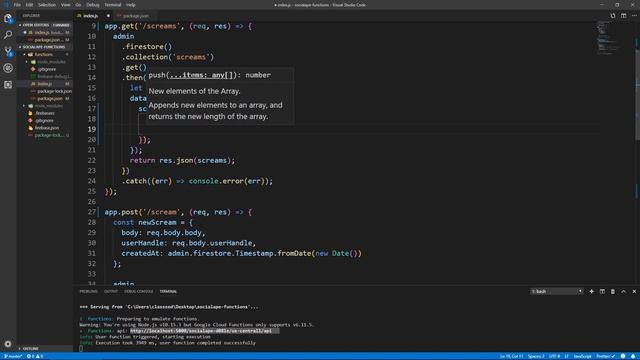This screenshot has width=640, height=360.
Task: Click the feedback smiley in status bar
Action: point(623,356)
